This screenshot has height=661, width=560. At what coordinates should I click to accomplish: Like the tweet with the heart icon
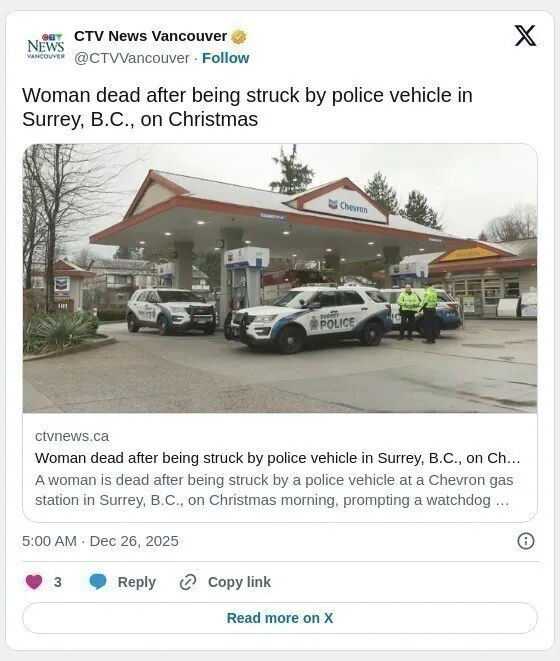pyautogui.click(x=34, y=582)
